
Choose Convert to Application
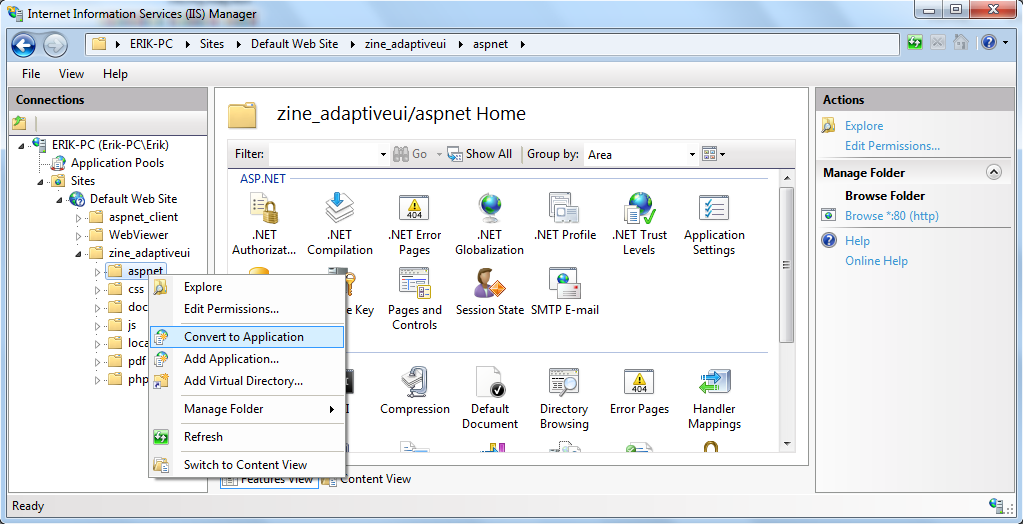(247, 337)
